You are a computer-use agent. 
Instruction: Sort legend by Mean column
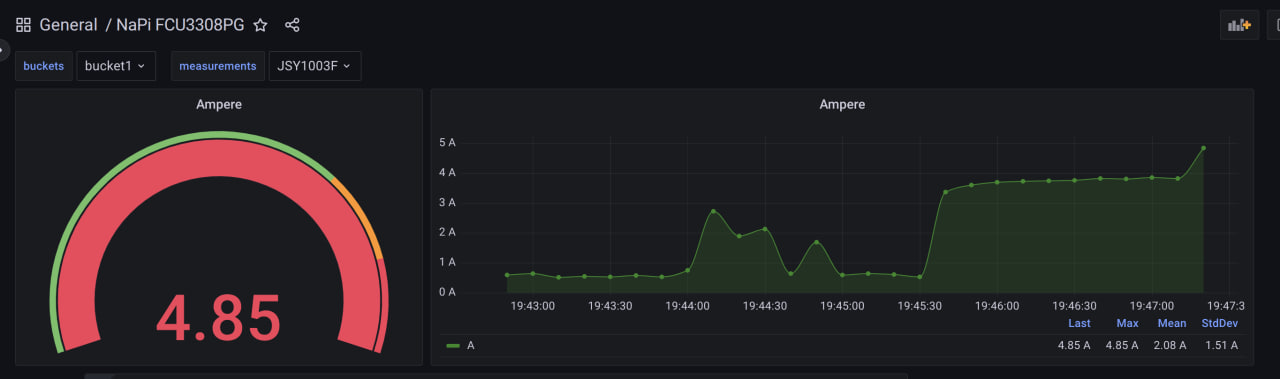coord(1171,323)
